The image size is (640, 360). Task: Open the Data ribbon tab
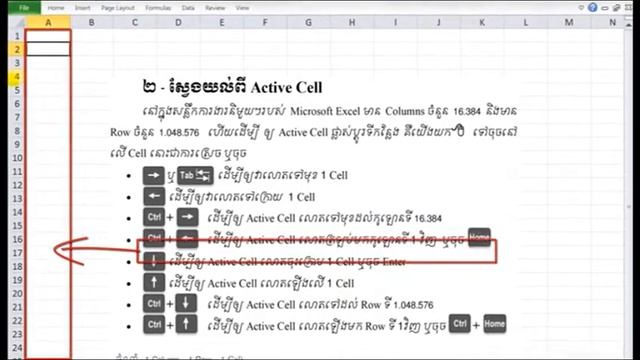tap(188, 8)
